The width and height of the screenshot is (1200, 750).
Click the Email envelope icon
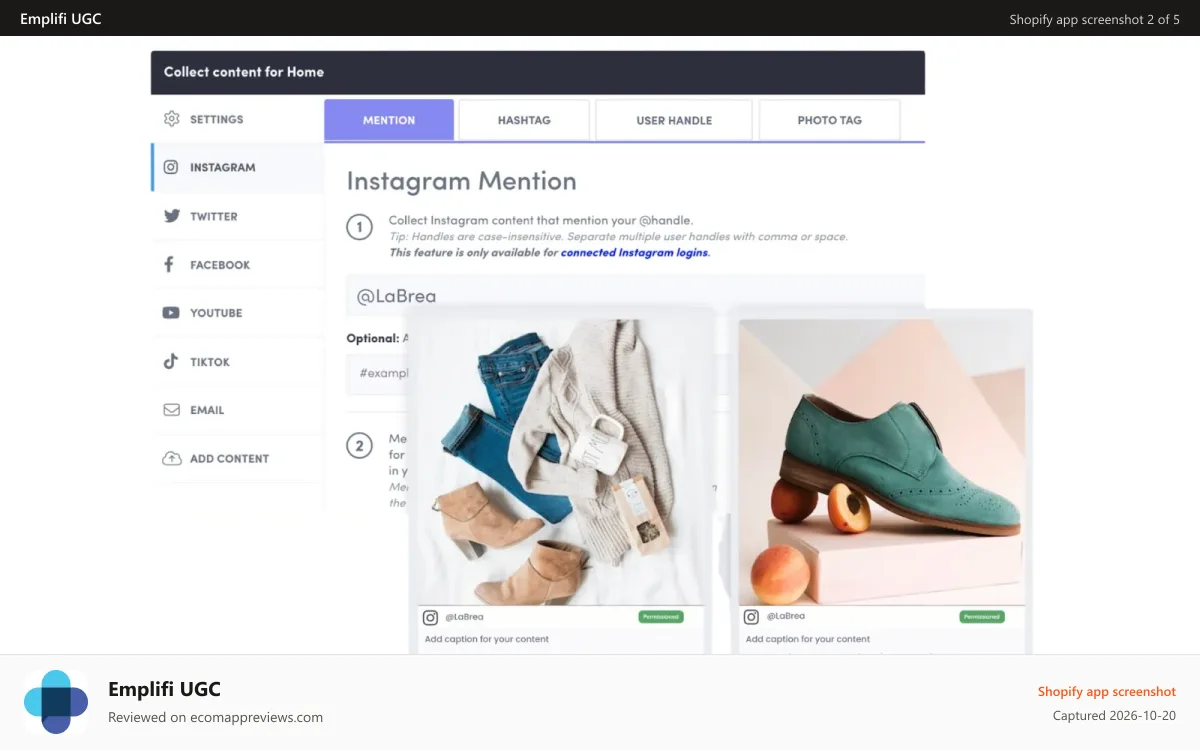(x=171, y=410)
